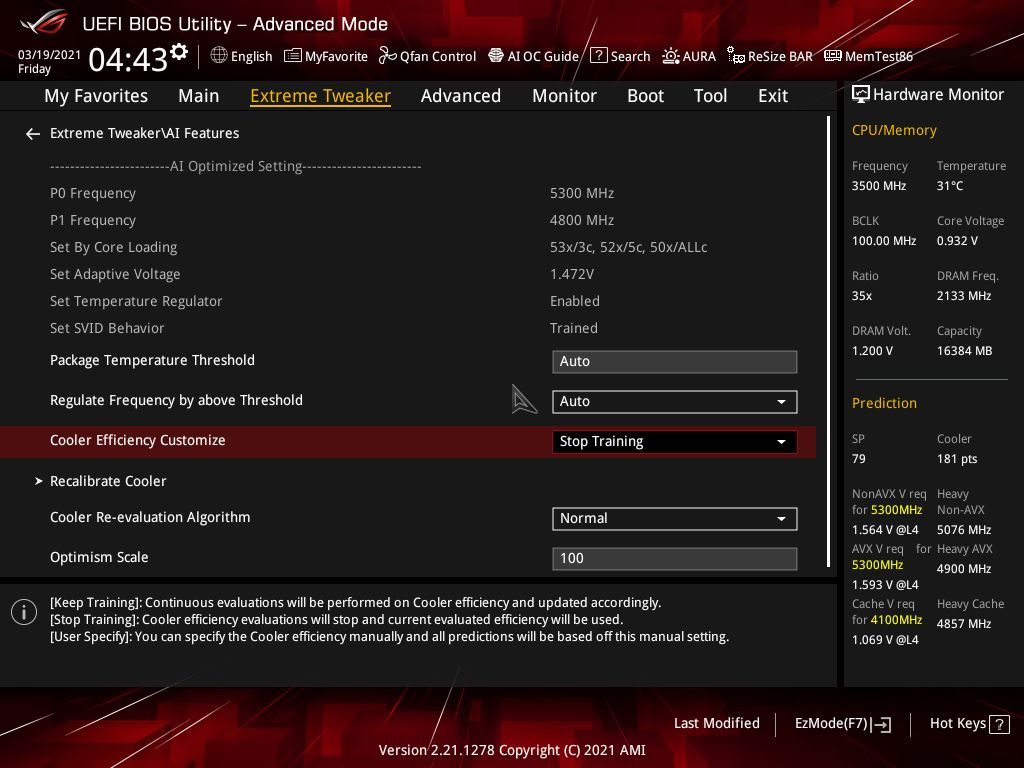Open Cooler Re-evaluation Algorithm Normal dropdown

[x=675, y=519]
